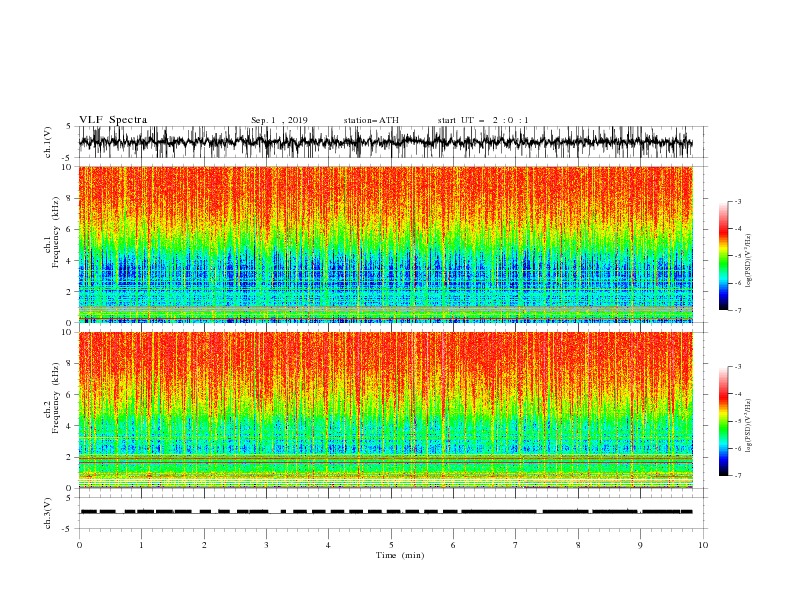Click the "8" kHz tick of the ch.1 spectrogram
This screenshot has height=612, width=792.
[x=70, y=198]
